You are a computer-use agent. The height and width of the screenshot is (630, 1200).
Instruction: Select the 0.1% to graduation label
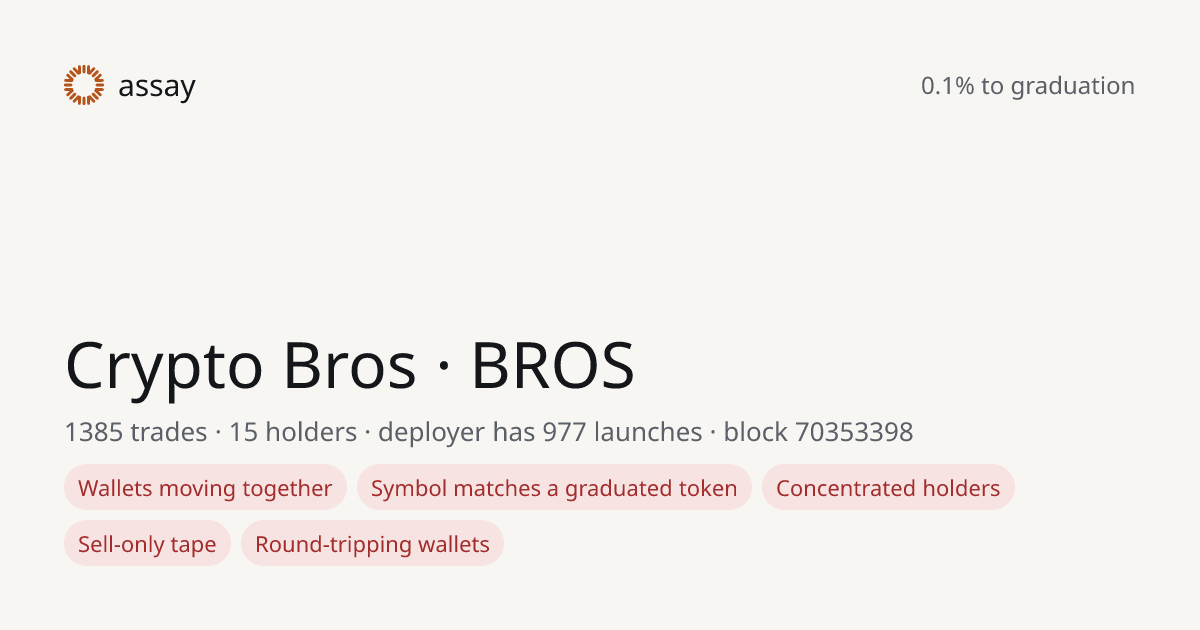pyautogui.click(x=1028, y=86)
